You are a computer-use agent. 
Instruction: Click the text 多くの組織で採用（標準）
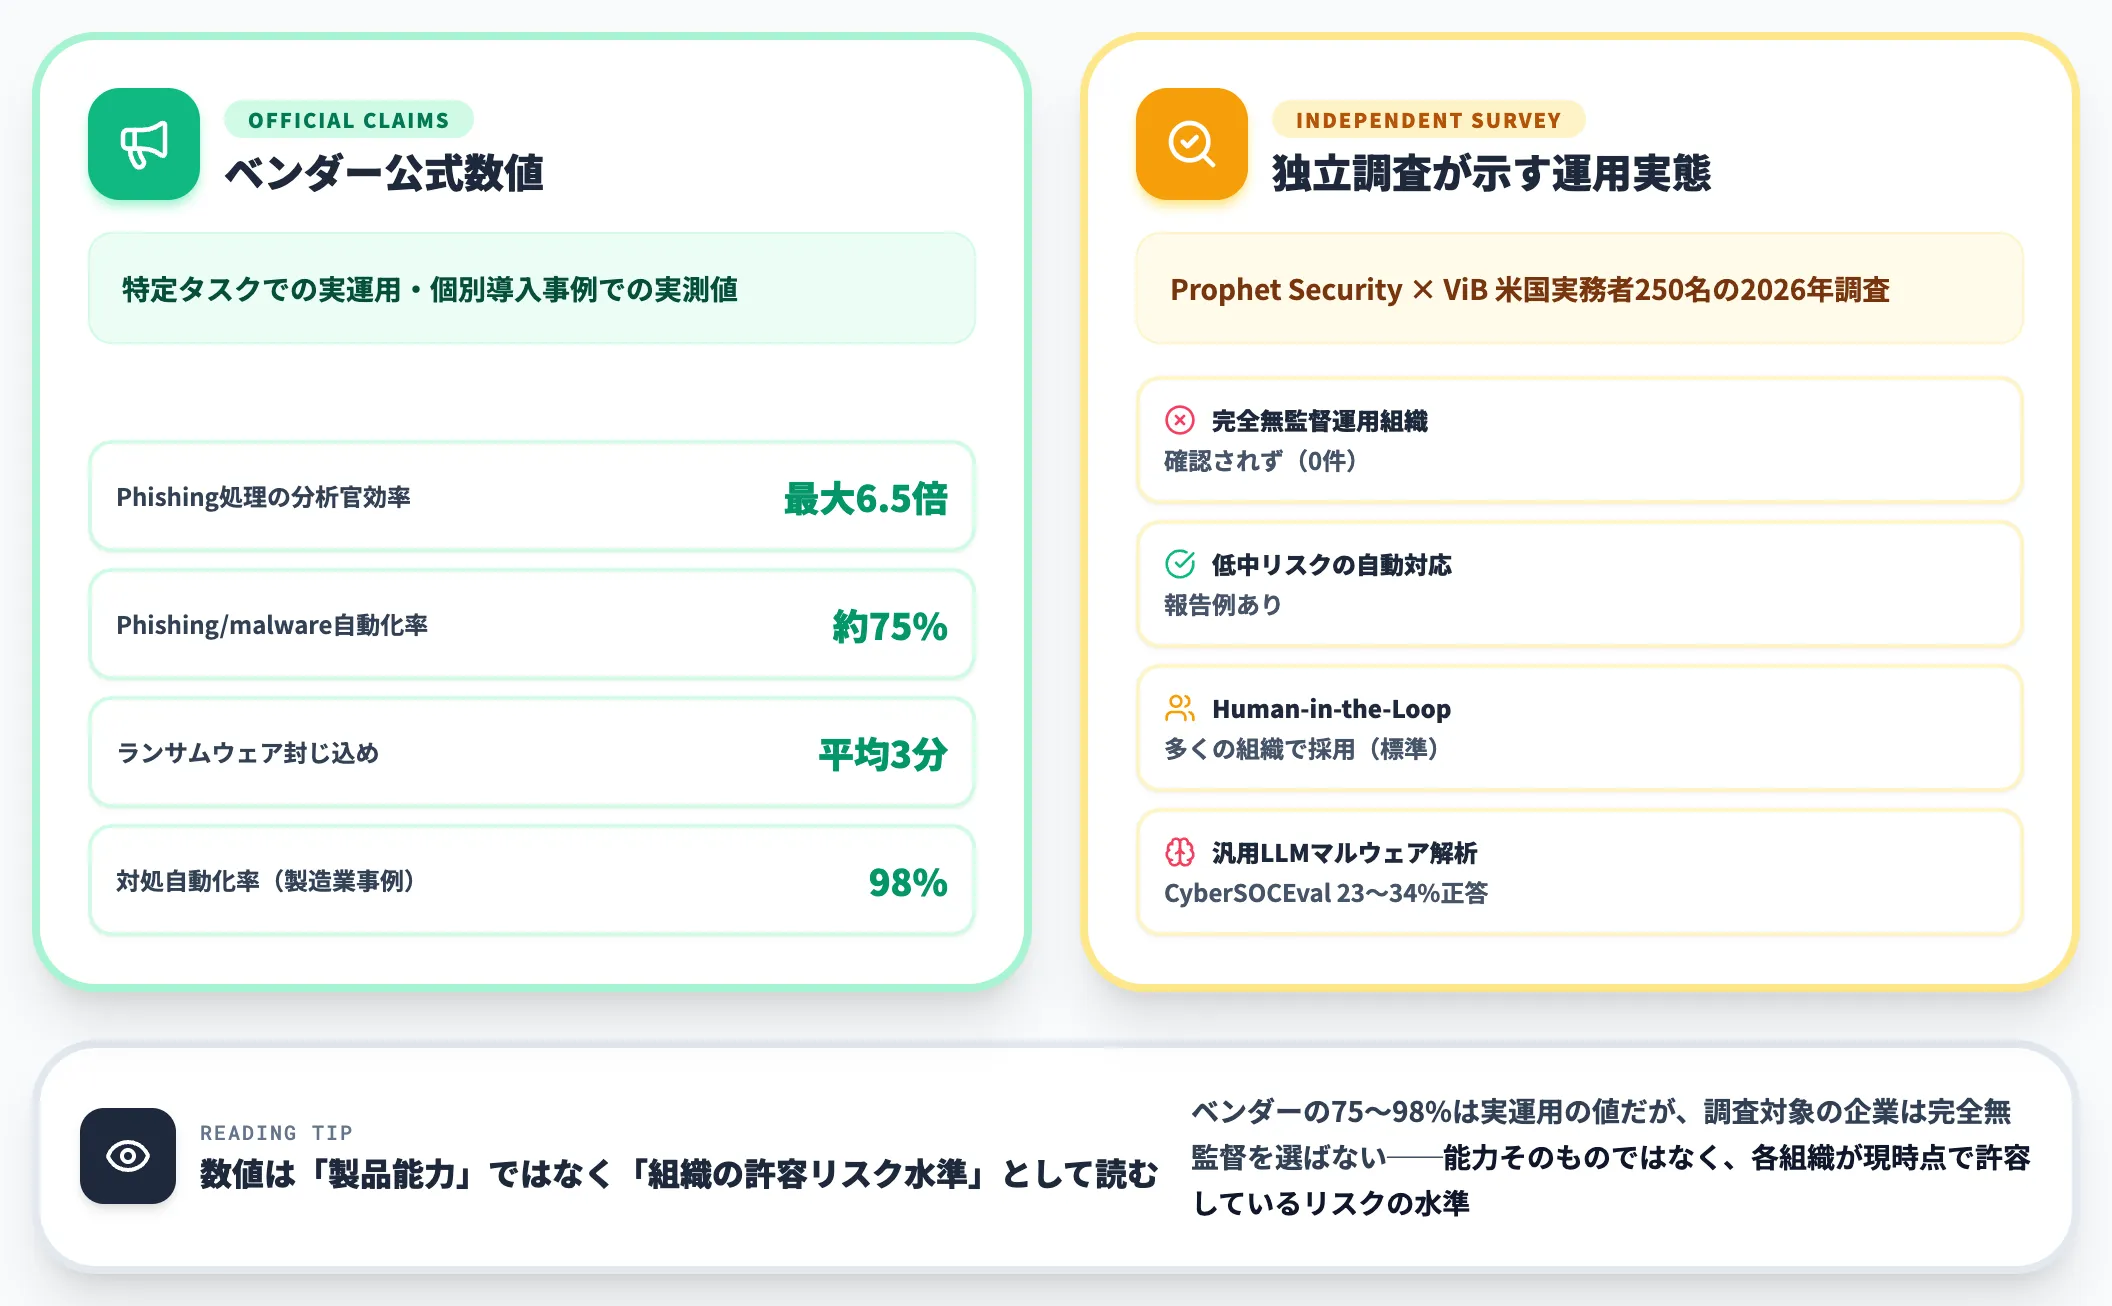coord(1301,749)
